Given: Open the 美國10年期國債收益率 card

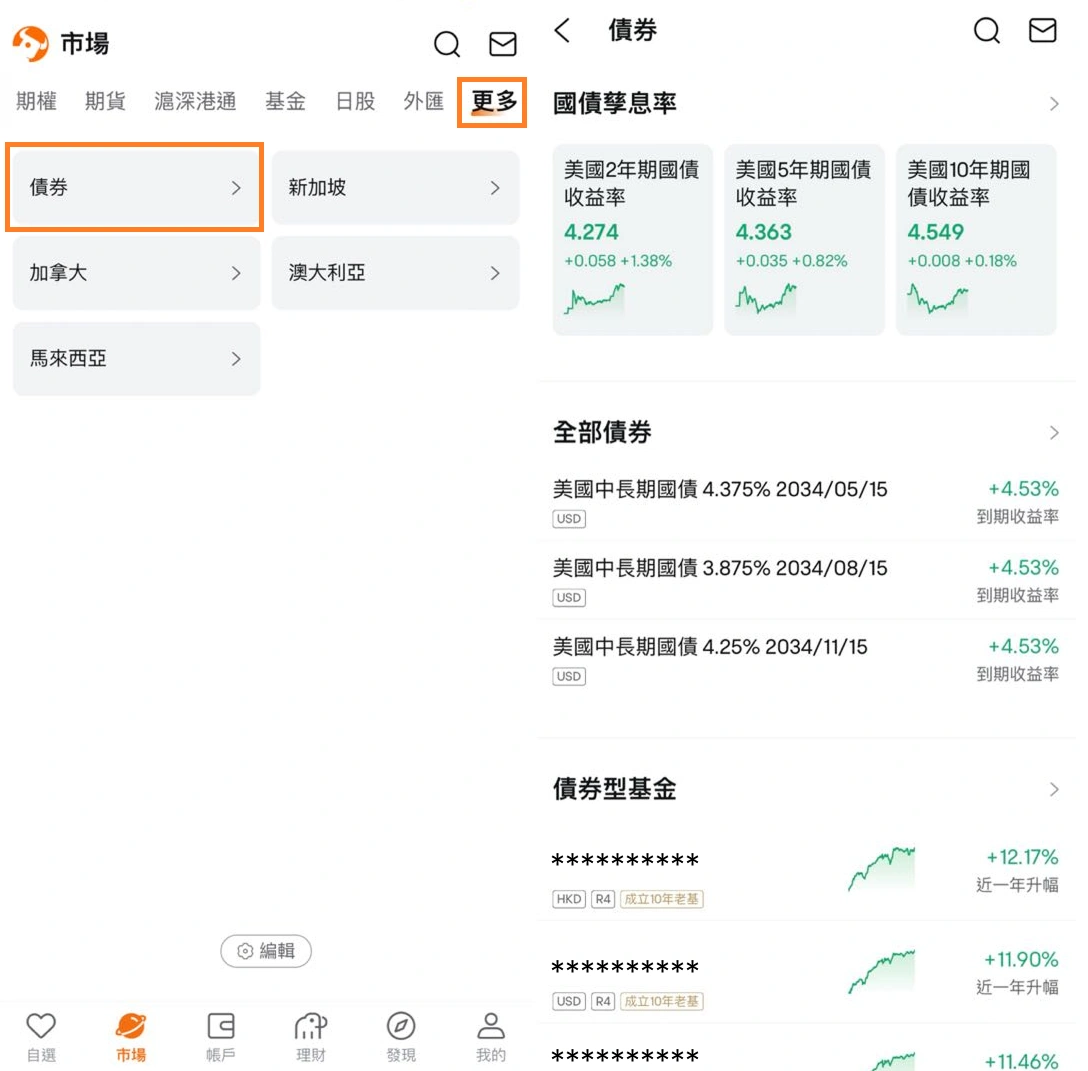Looking at the screenshot, I should point(976,240).
